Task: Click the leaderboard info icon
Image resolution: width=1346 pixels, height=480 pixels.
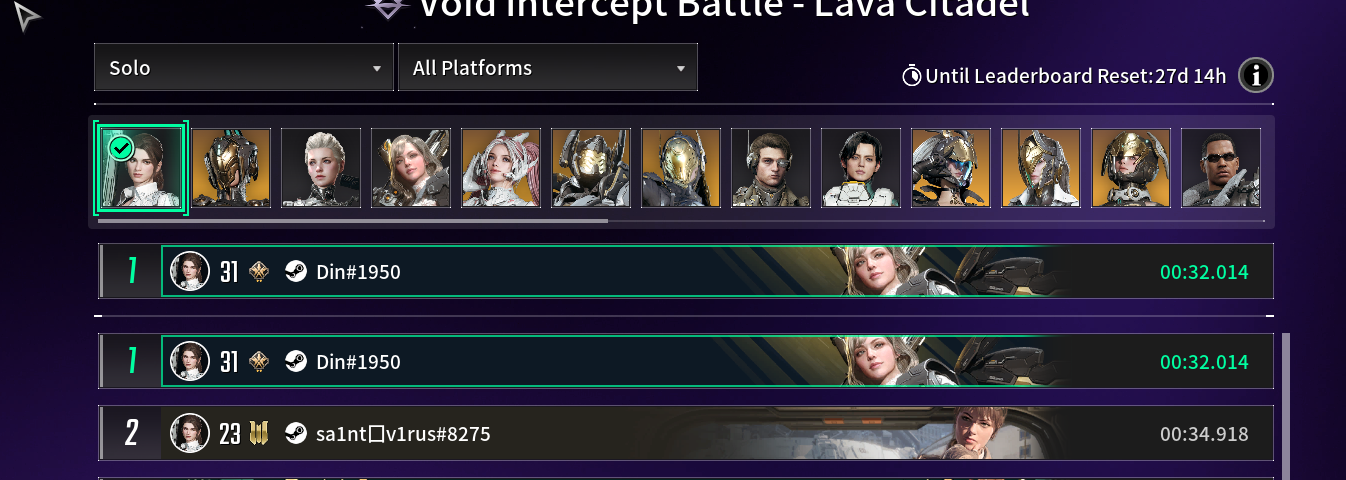Action: click(1256, 75)
